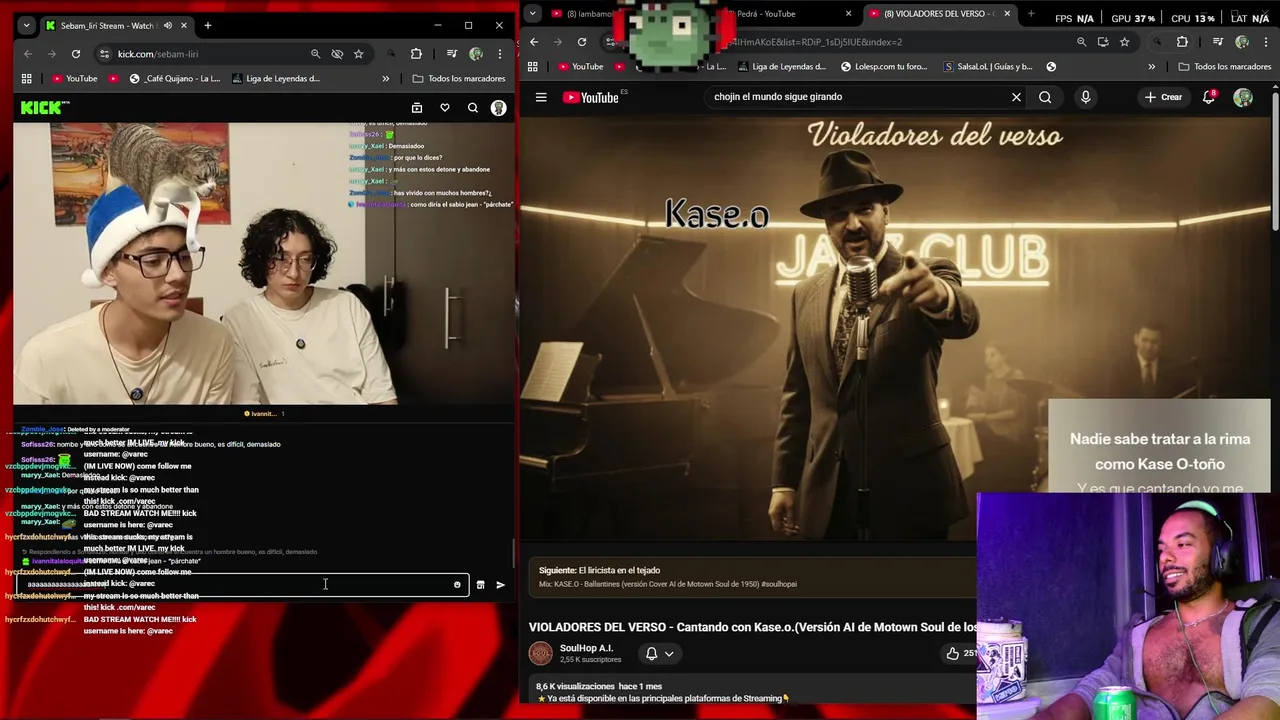Click the YouTube page vertical scrollbar
This screenshot has width=1280, height=720.
click(1275, 160)
